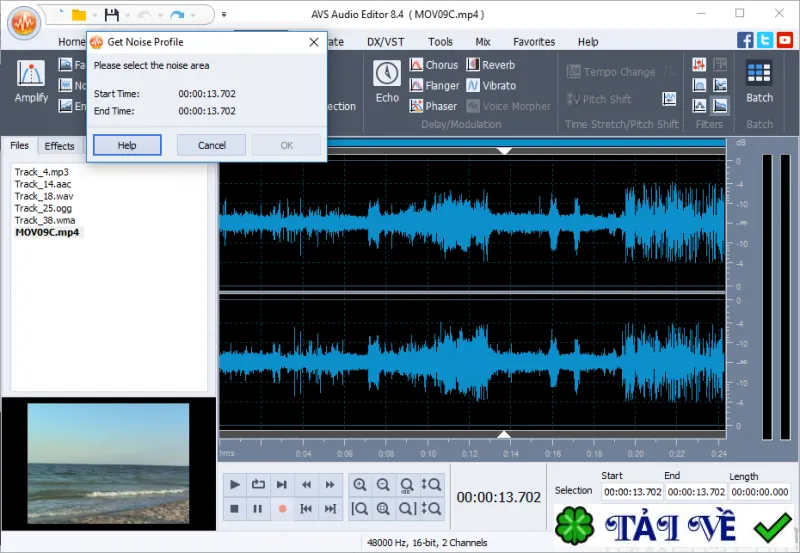Pause the audio playback

[x=258, y=509]
